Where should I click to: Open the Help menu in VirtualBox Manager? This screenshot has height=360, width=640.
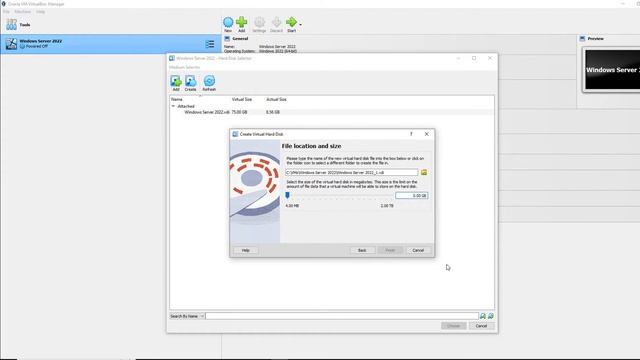40,11
